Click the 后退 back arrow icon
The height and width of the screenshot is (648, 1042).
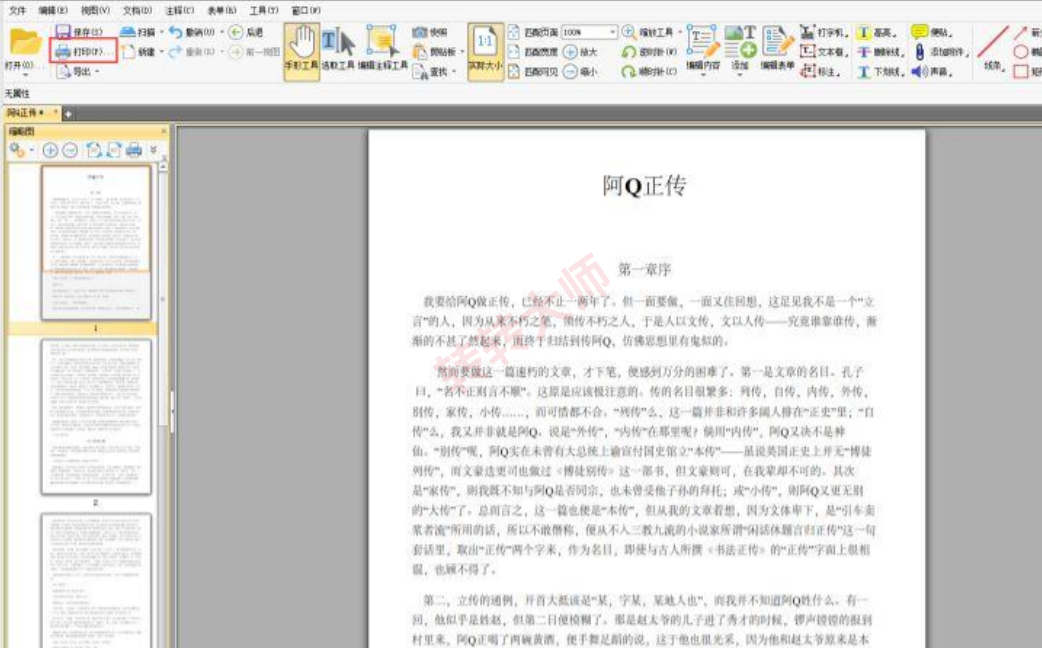tap(235, 31)
